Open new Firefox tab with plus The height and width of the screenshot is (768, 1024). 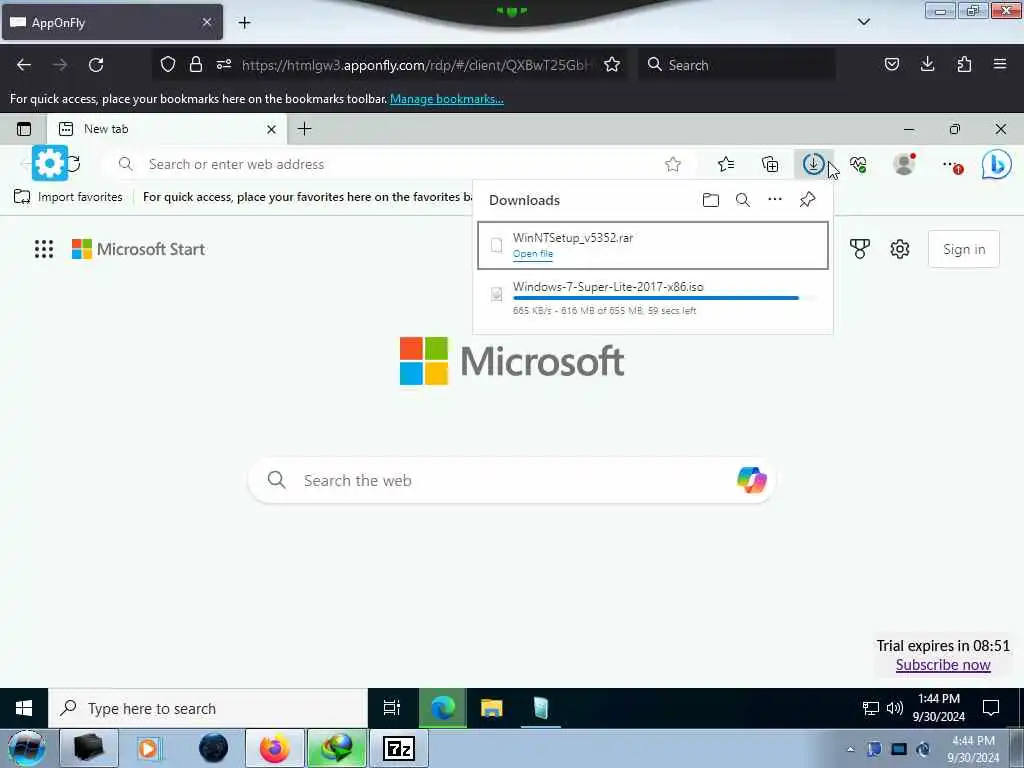[244, 23]
